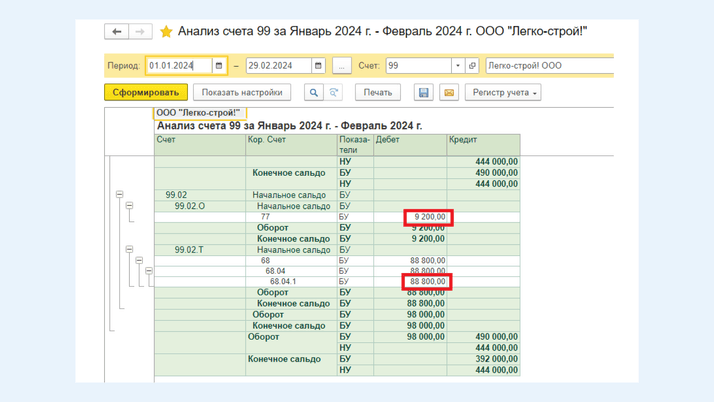Click Показать настройки button
This screenshot has width=714, height=402.
[242, 92]
